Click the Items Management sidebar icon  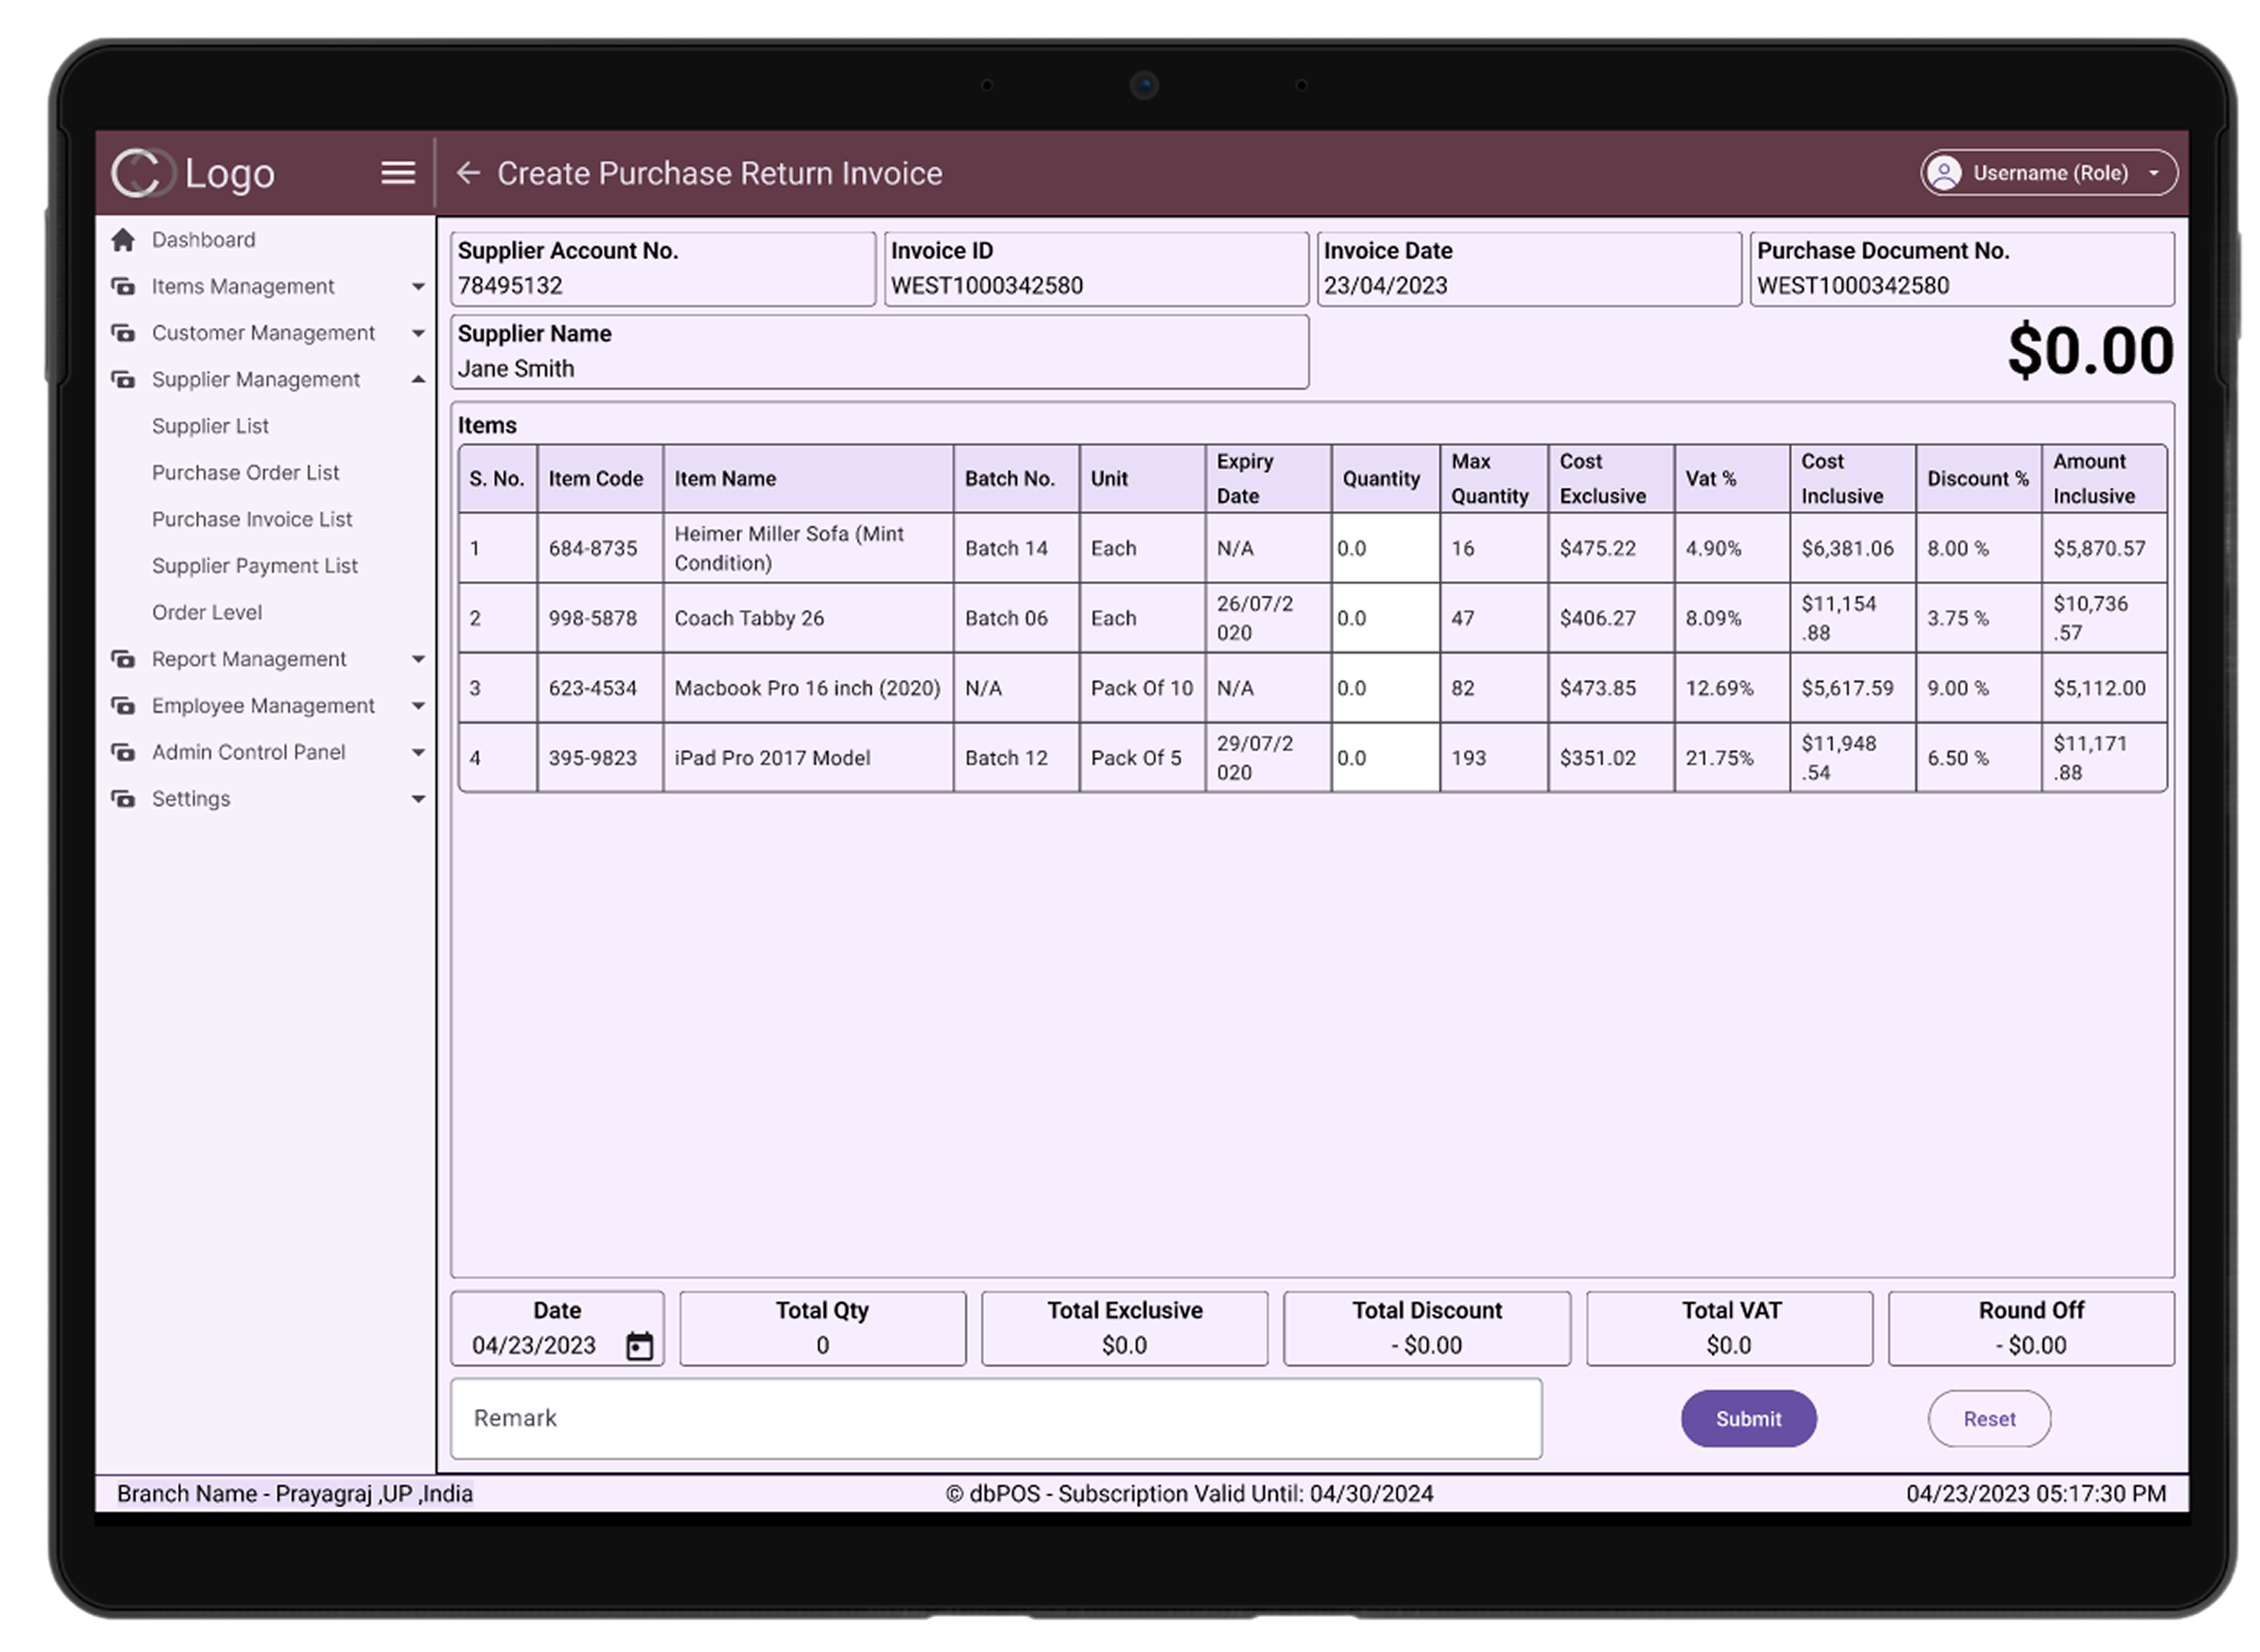coord(123,287)
